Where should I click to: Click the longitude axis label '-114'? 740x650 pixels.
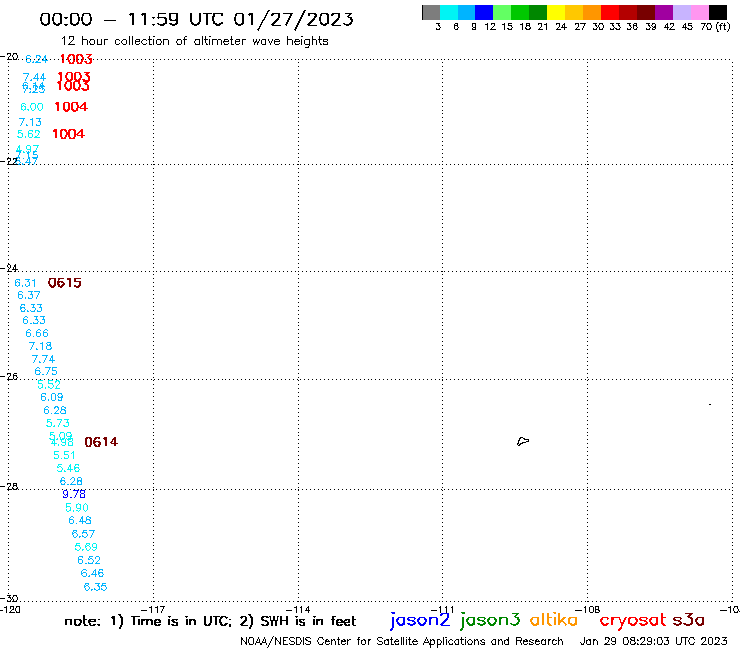click(298, 609)
